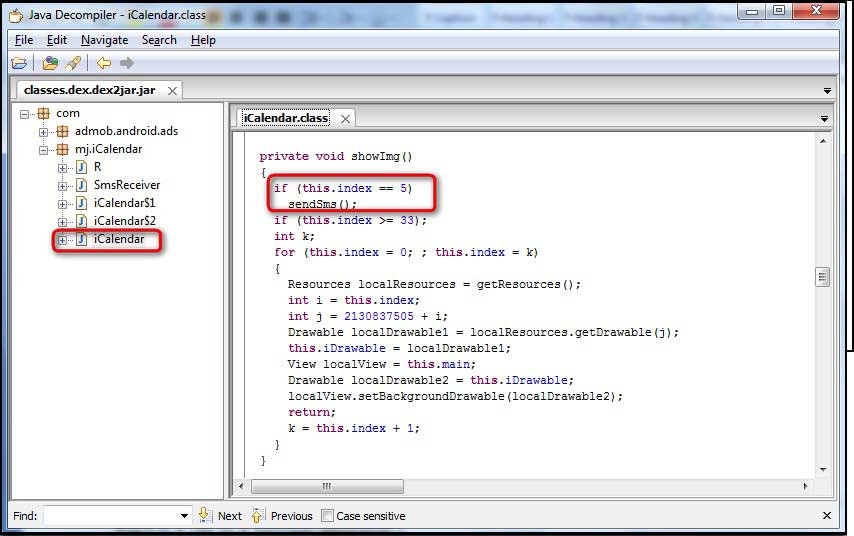Viewport: 854px width, 536px height.
Task: Expand the SmsReceiver class node
Action: (63, 185)
